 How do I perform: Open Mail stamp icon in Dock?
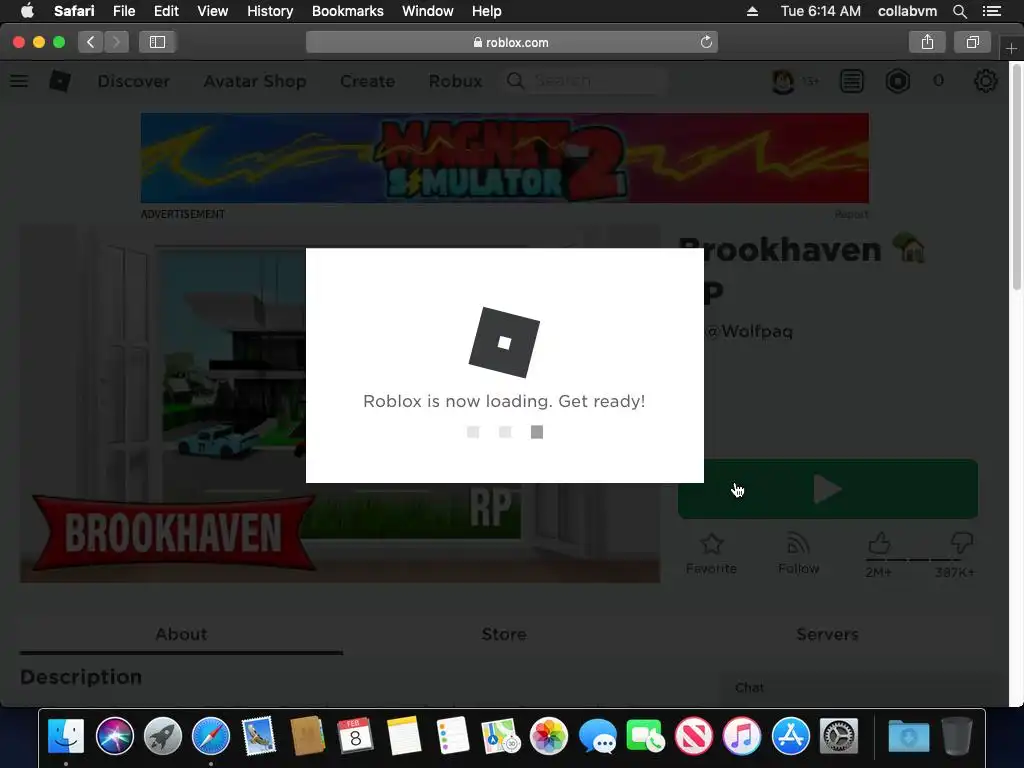[x=259, y=735]
